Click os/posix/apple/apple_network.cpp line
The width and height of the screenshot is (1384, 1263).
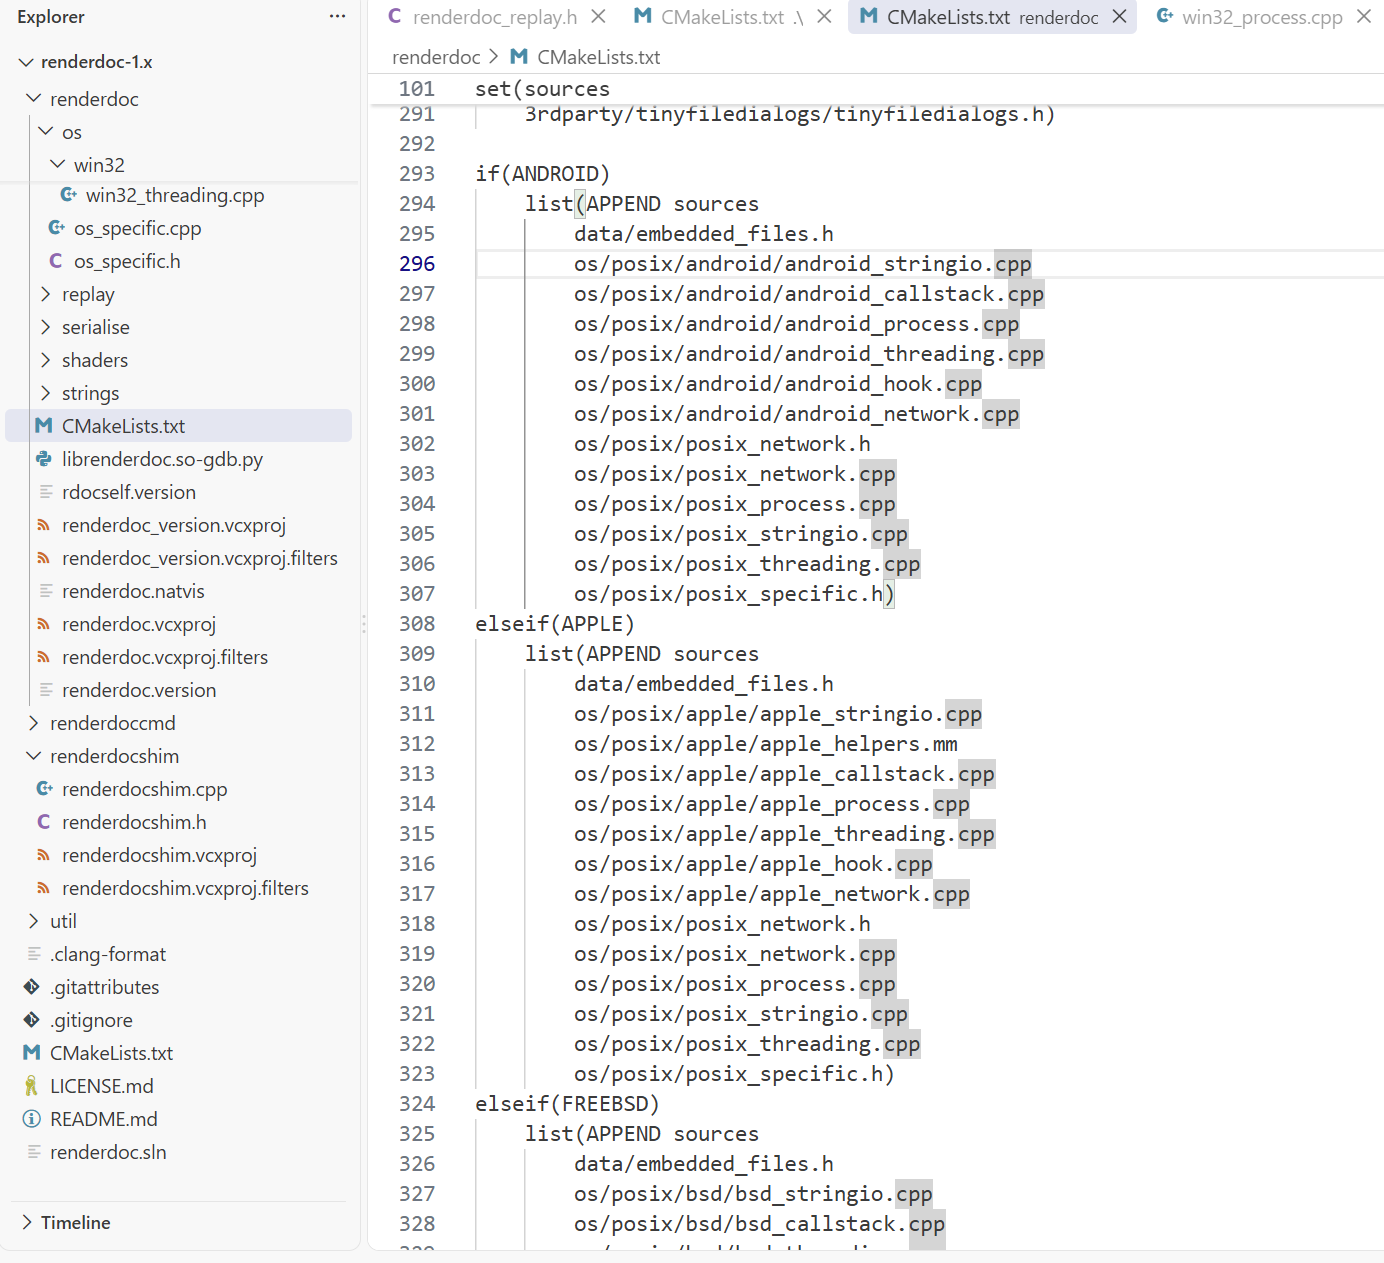(x=772, y=894)
